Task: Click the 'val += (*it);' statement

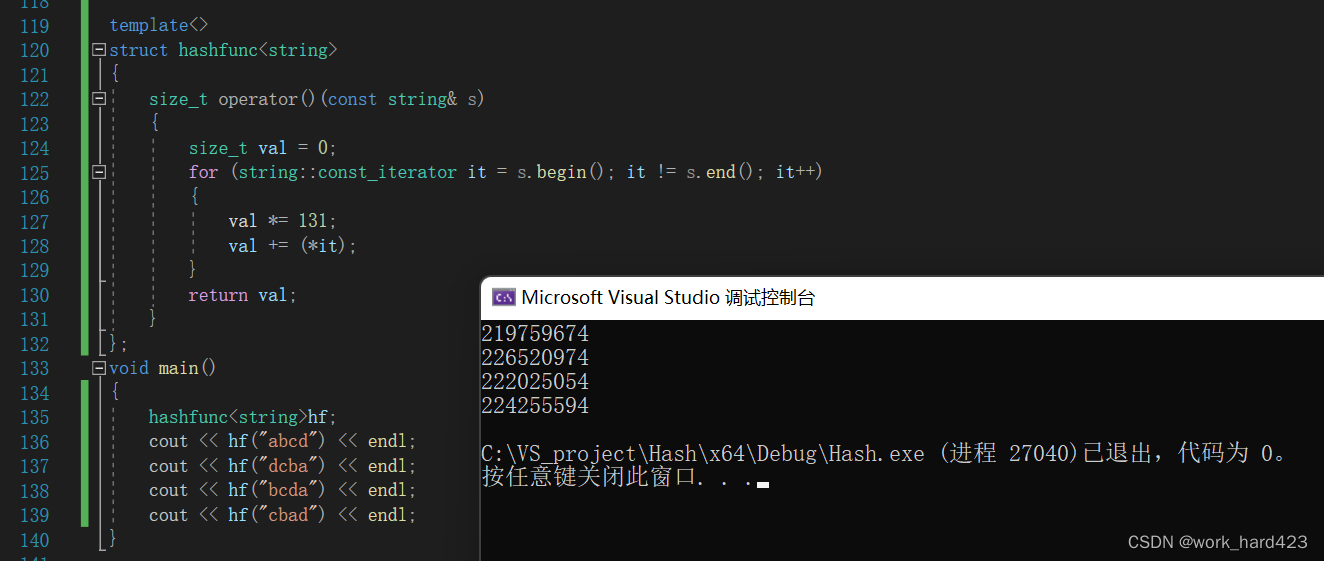Action: 292,246
